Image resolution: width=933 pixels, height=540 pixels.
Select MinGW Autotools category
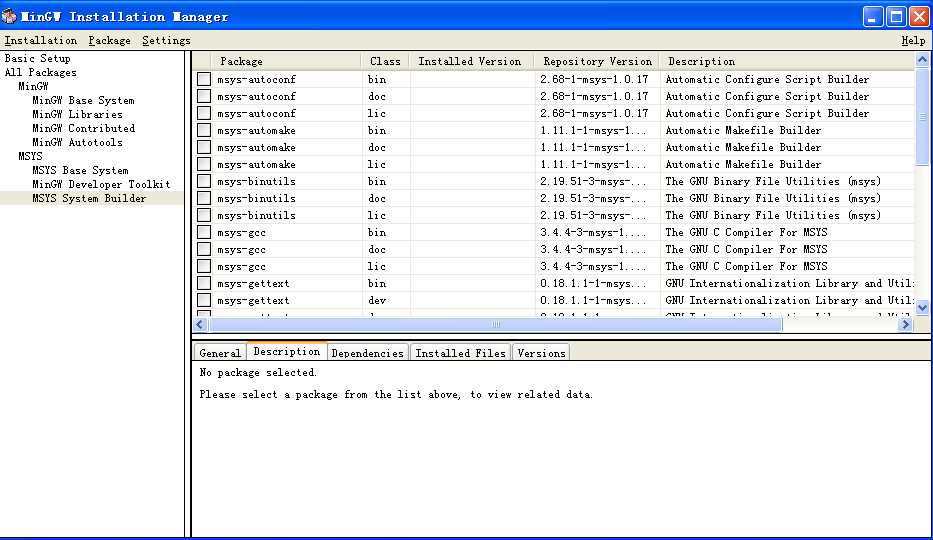click(x=77, y=142)
